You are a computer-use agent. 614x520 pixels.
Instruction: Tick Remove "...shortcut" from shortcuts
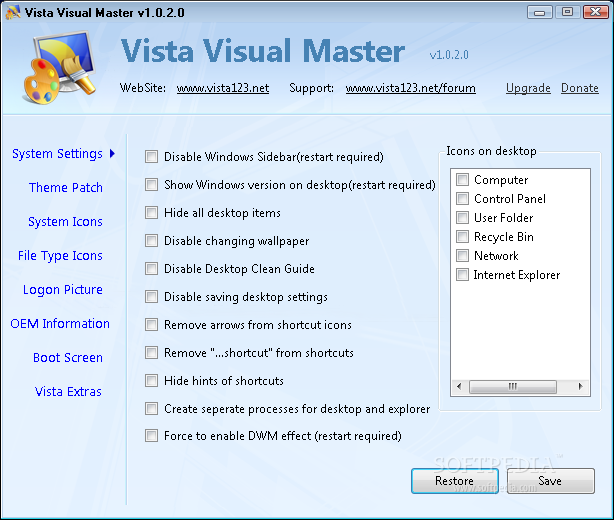[151, 352]
